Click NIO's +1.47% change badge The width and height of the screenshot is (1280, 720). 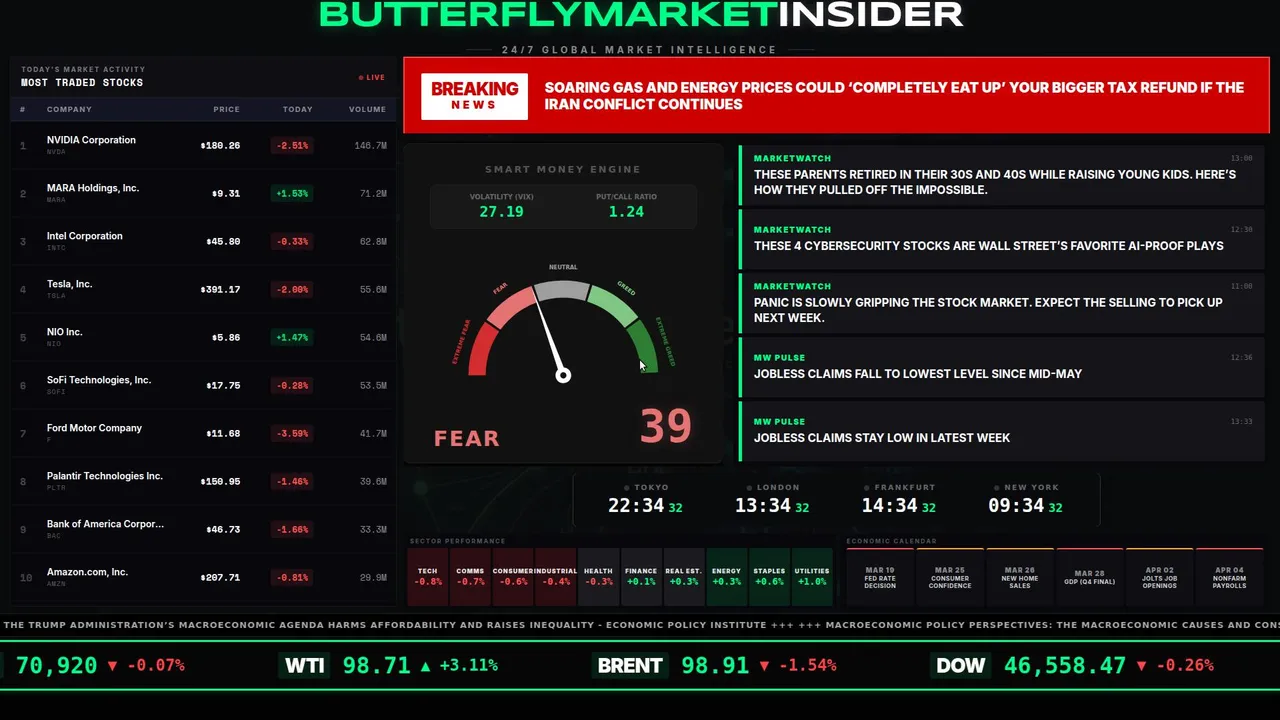coord(292,338)
